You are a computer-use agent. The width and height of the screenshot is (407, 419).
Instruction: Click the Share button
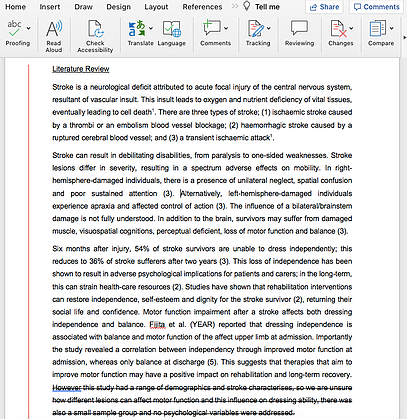coord(325,7)
